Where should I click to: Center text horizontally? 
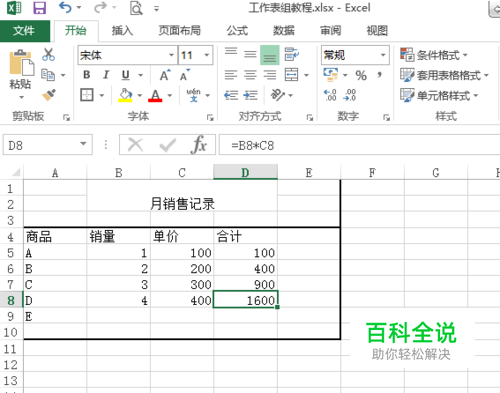250,75
